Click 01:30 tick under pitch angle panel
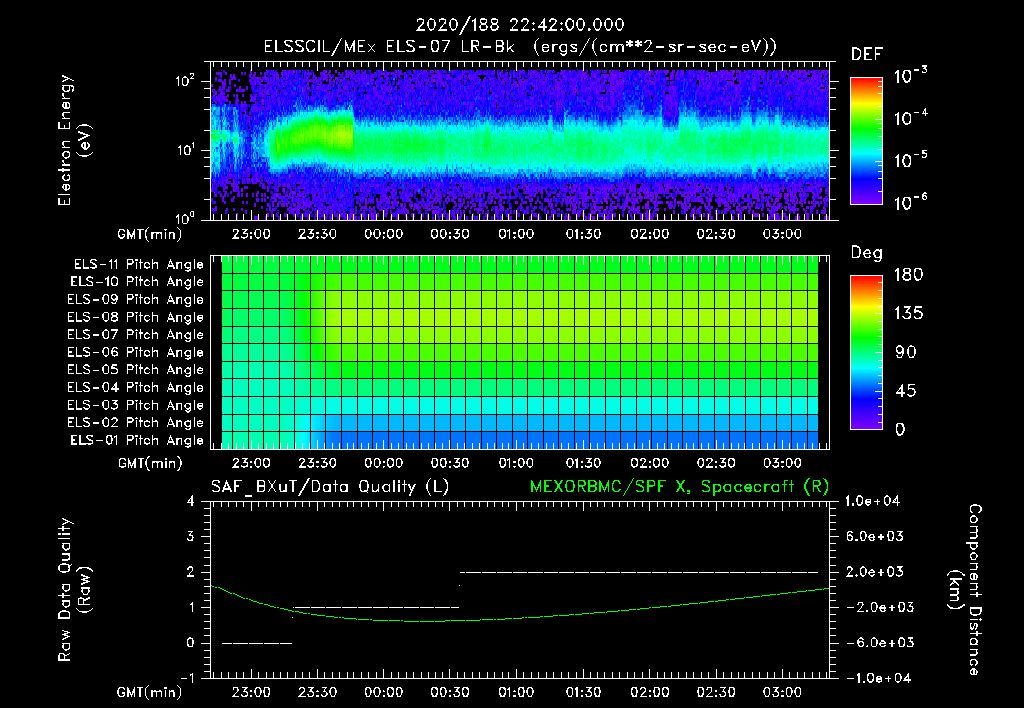 583,463
